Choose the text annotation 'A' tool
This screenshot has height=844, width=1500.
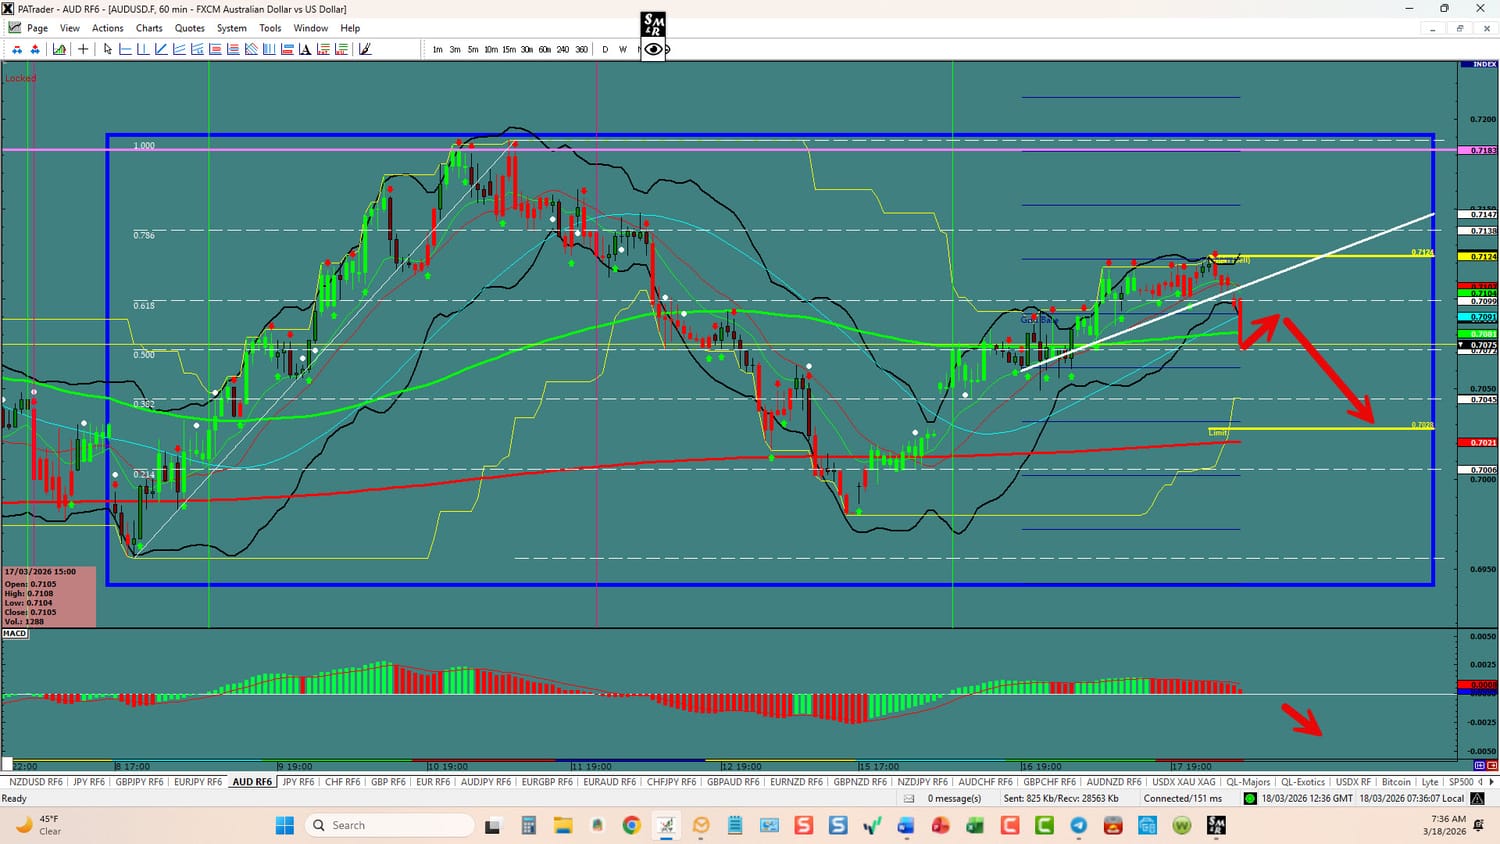click(x=305, y=49)
